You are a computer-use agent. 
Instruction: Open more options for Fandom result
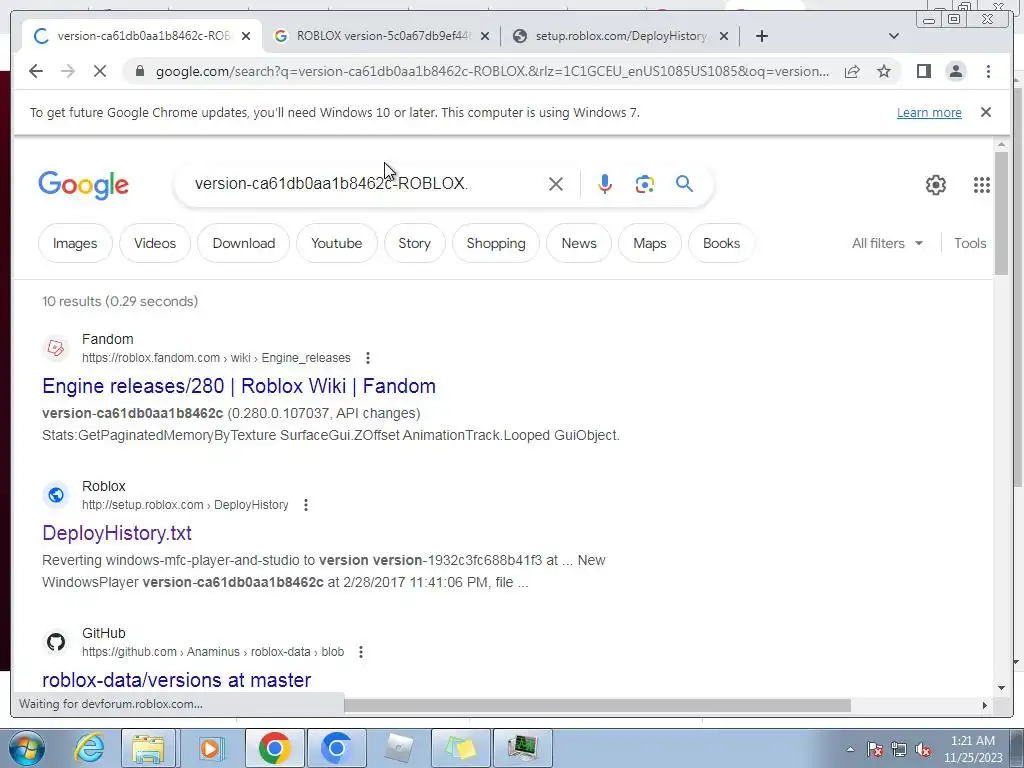click(x=368, y=358)
